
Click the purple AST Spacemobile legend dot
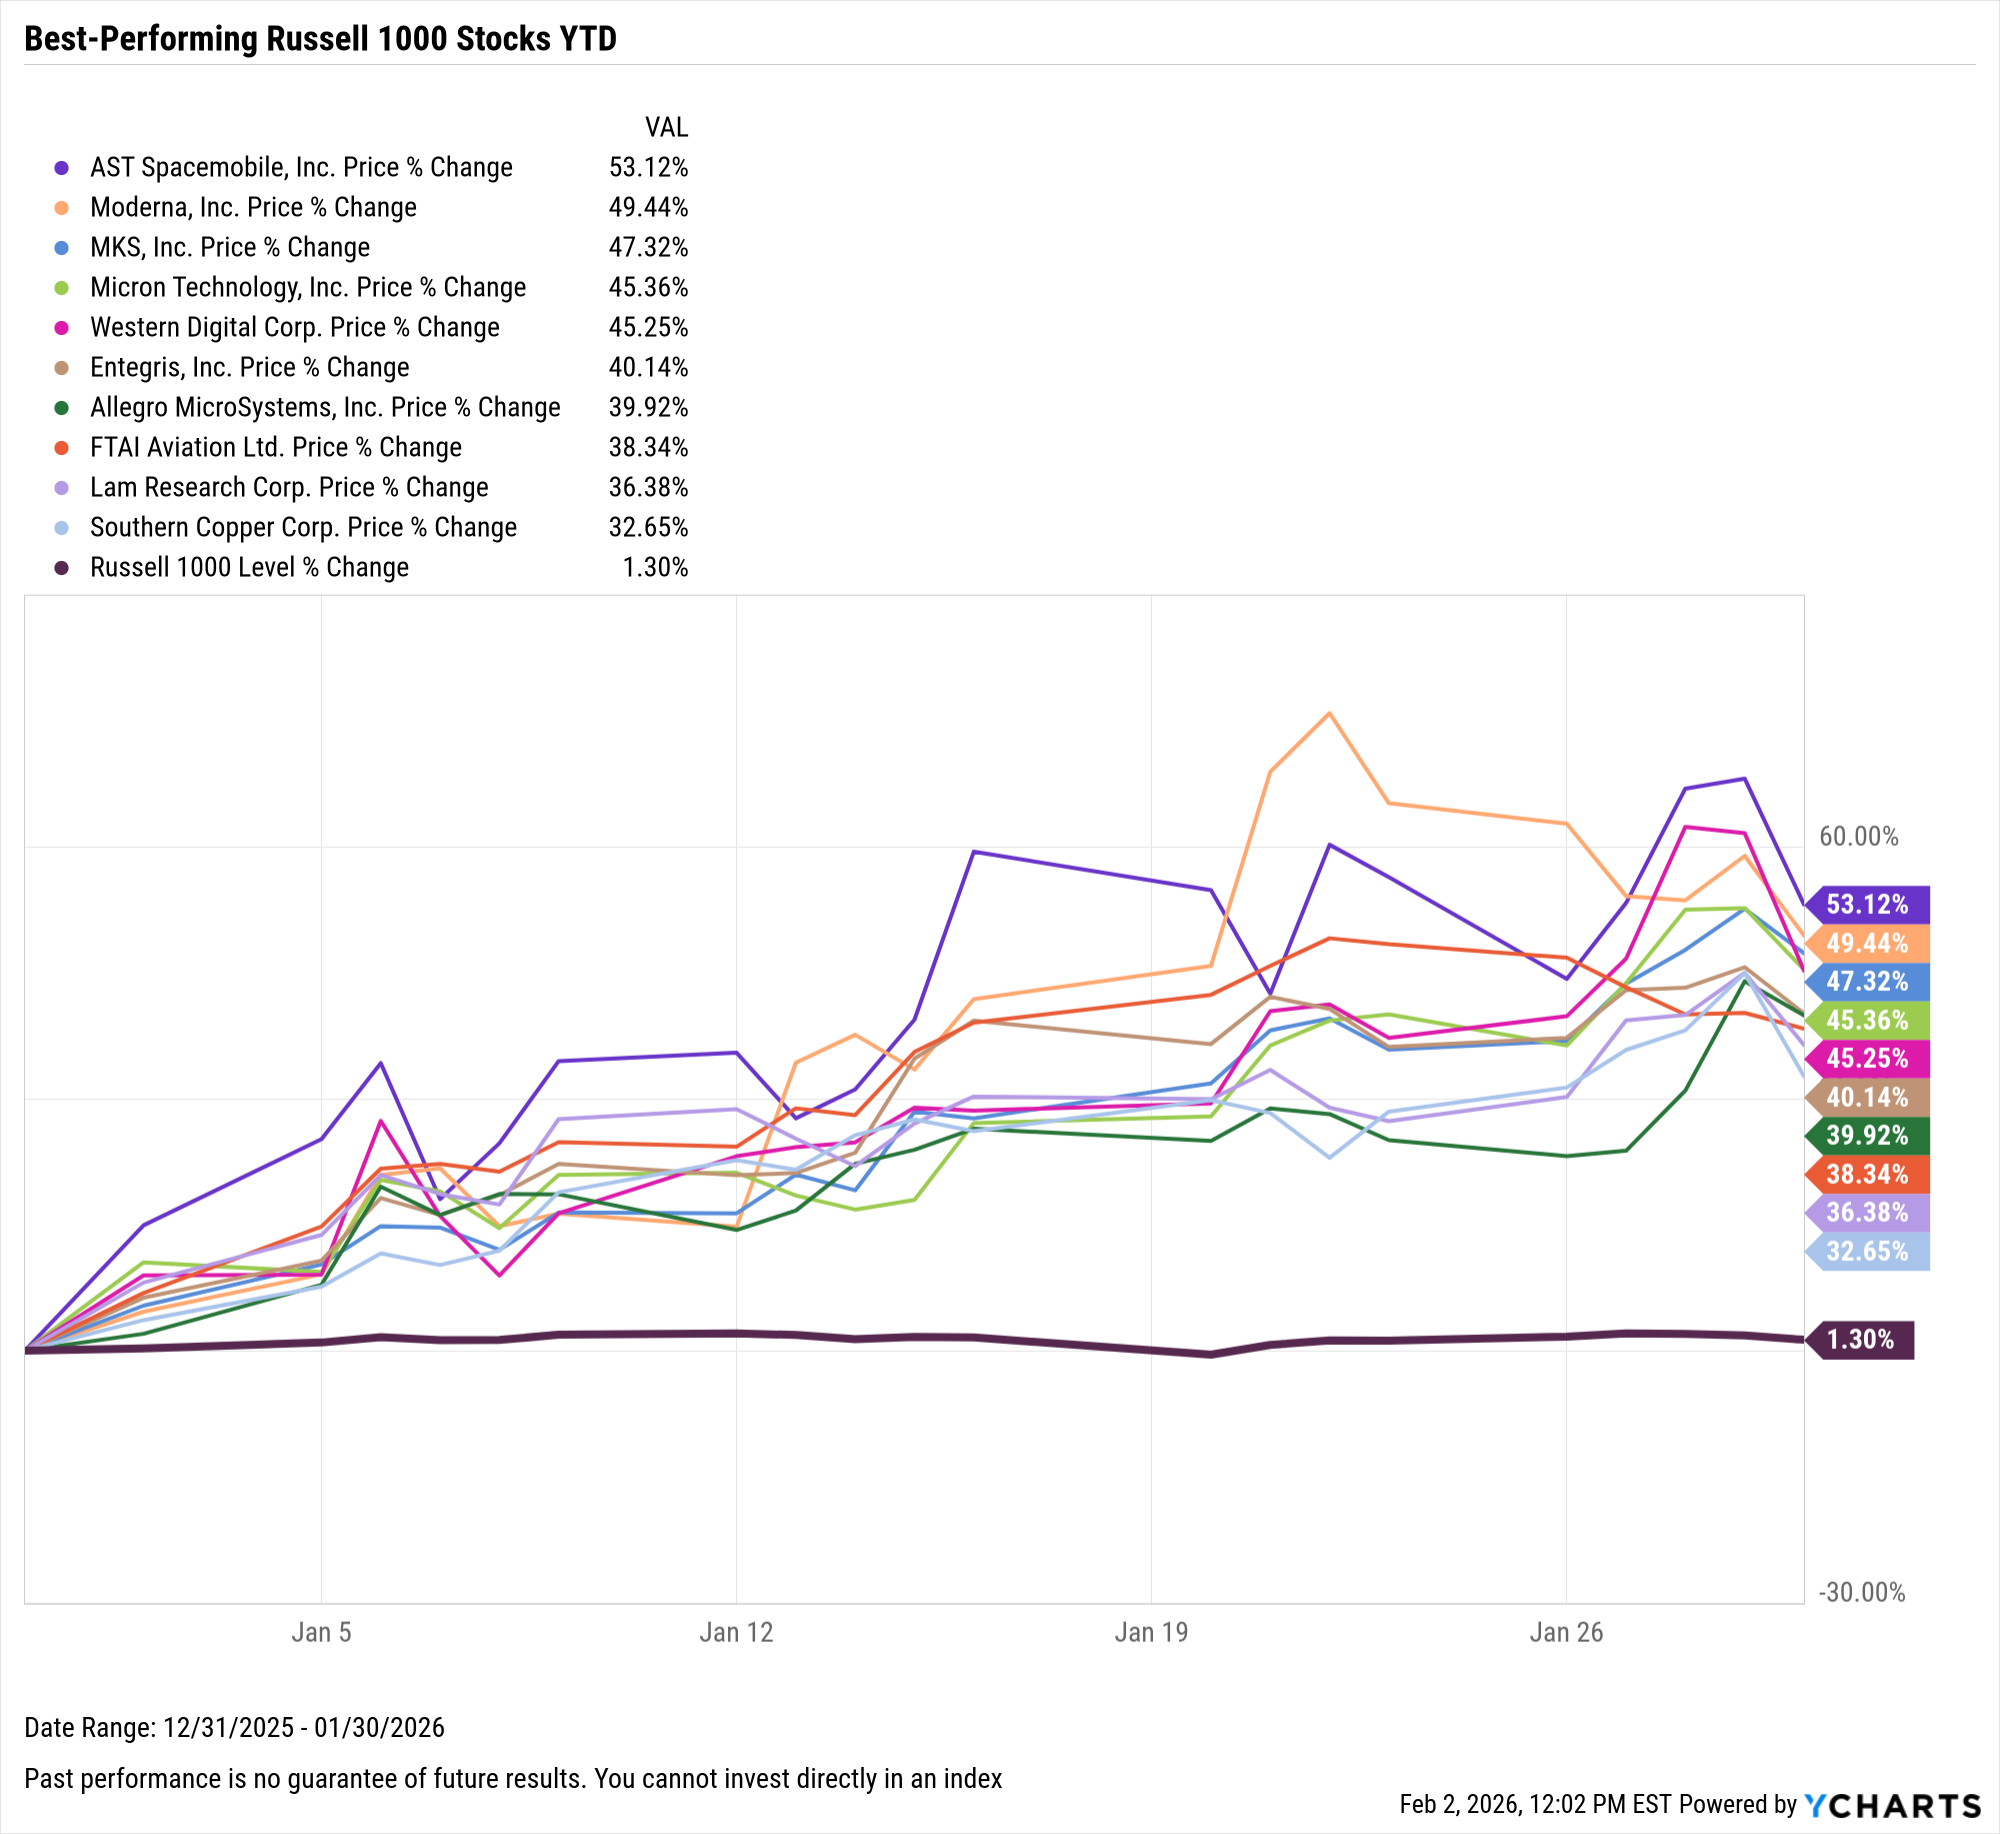tap(62, 168)
